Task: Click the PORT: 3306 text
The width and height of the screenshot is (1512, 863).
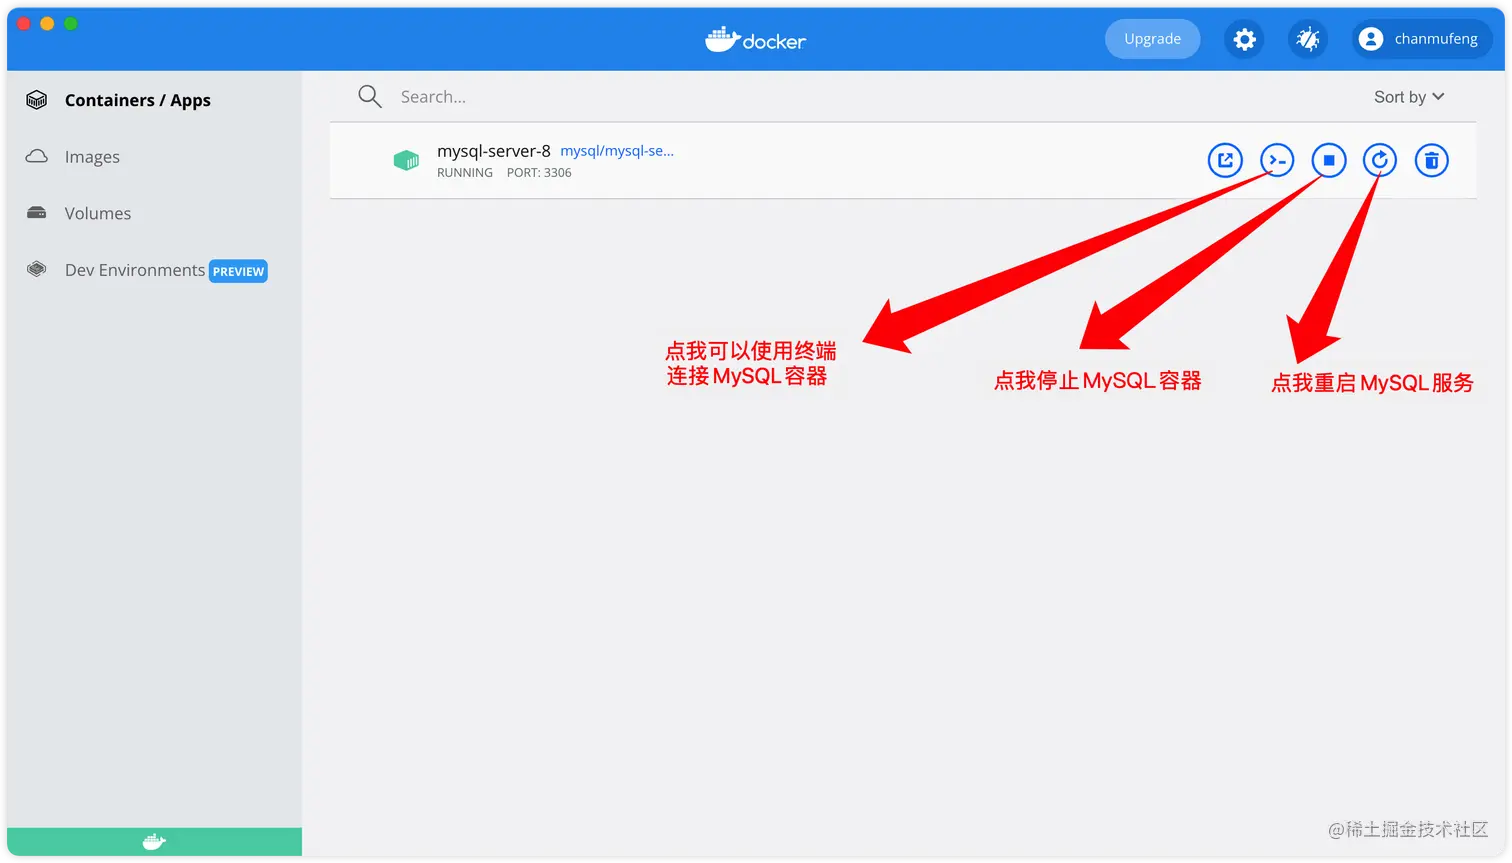Action: [539, 173]
